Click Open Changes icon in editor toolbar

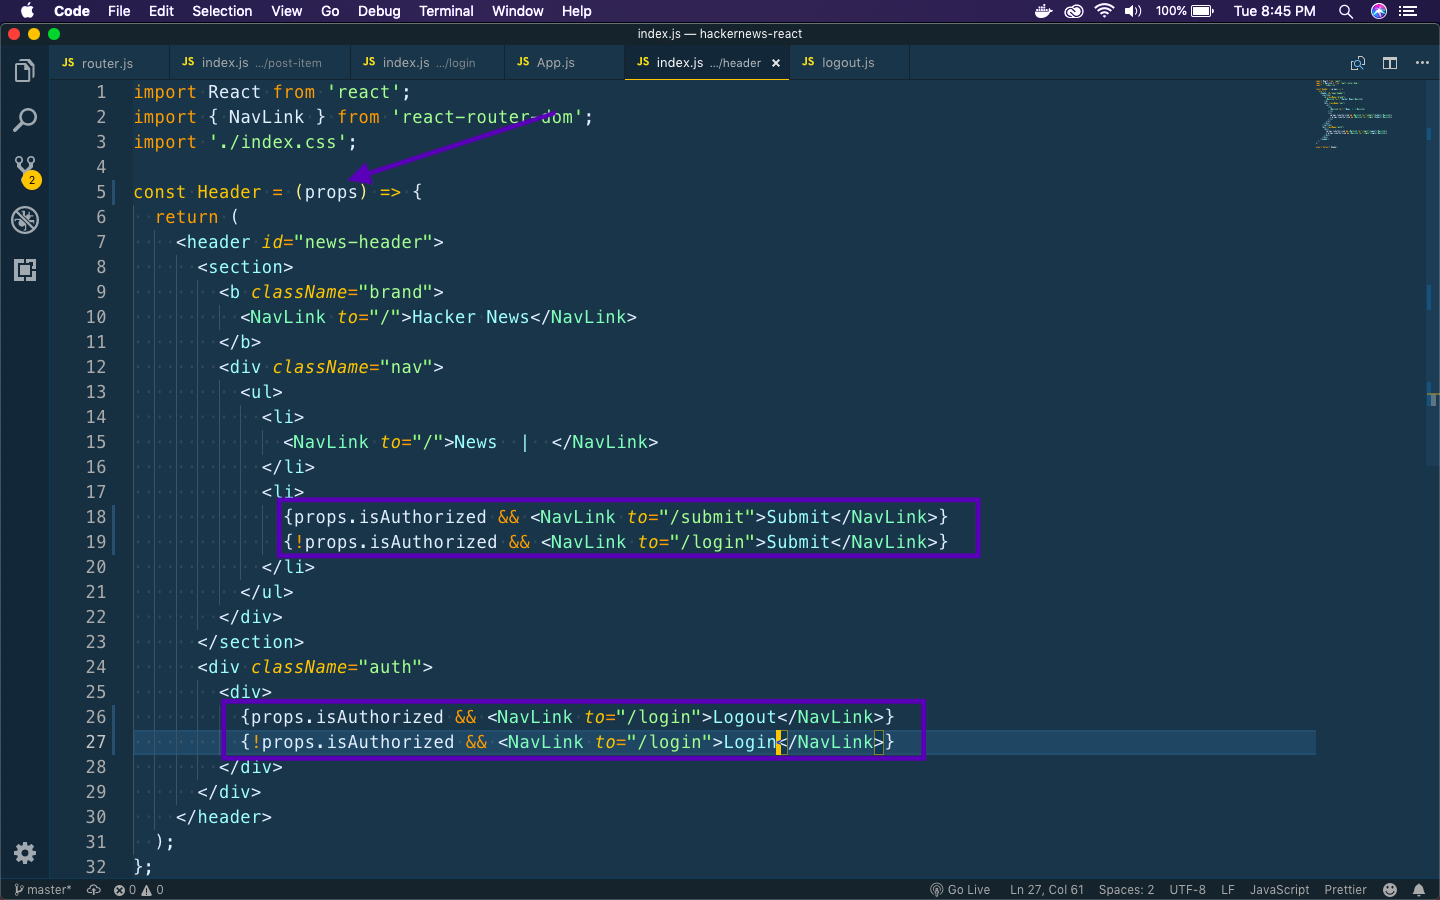[x=1358, y=63]
